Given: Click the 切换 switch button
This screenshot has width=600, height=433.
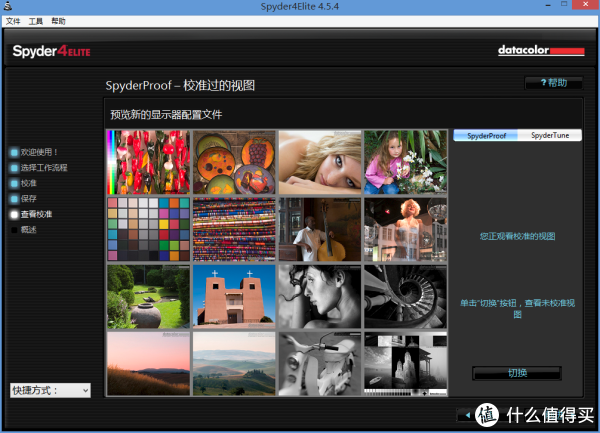Looking at the screenshot, I should coord(517,373).
